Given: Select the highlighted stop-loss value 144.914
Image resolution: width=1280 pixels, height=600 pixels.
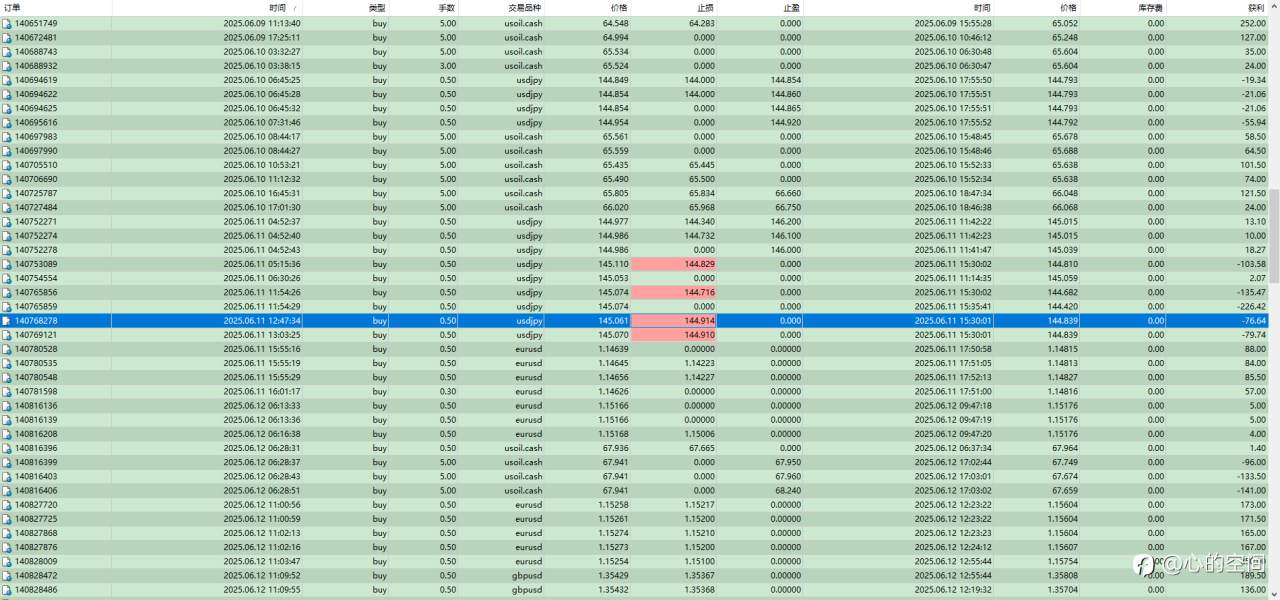Looking at the screenshot, I should click(675, 321).
